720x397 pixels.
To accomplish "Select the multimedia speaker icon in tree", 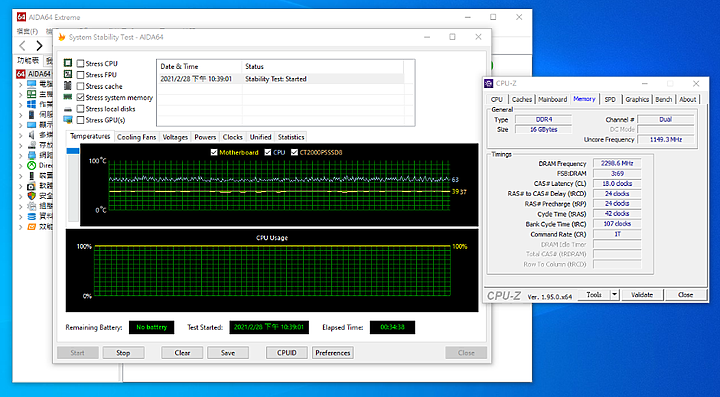I will point(31,135).
